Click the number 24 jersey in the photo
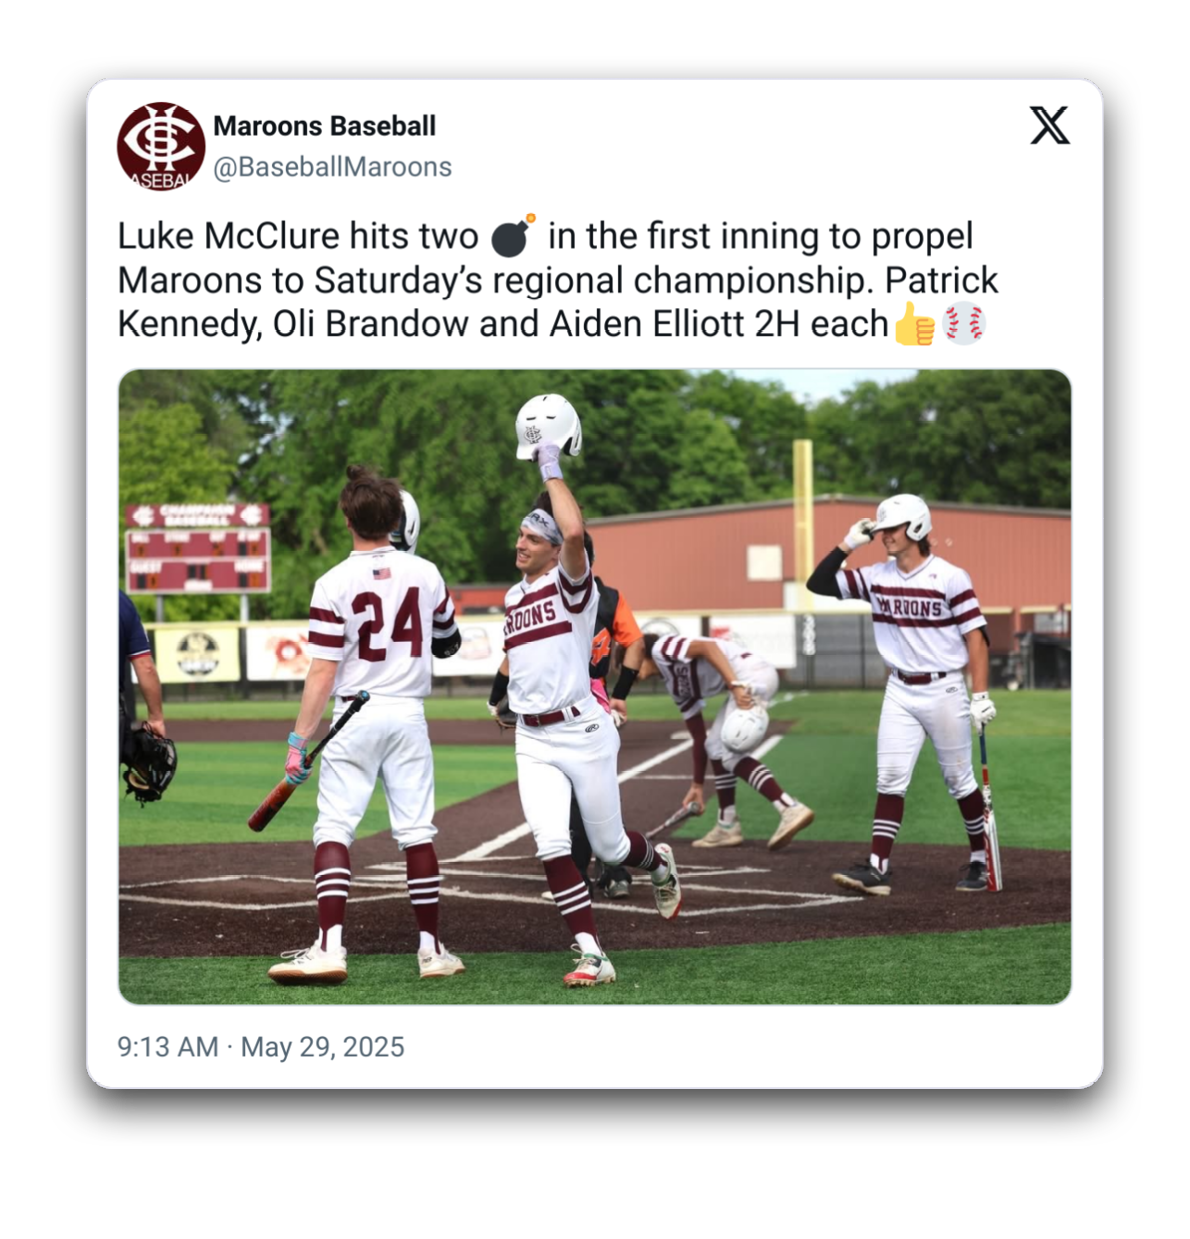Screen dimensions: 1190x1239 click(x=378, y=623)
